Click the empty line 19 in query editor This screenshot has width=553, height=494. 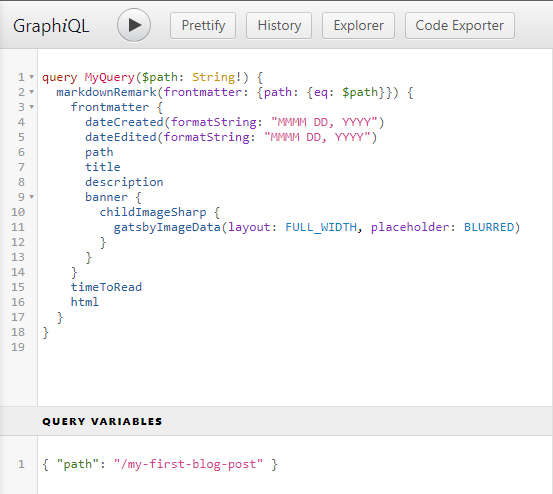[295, 347]
